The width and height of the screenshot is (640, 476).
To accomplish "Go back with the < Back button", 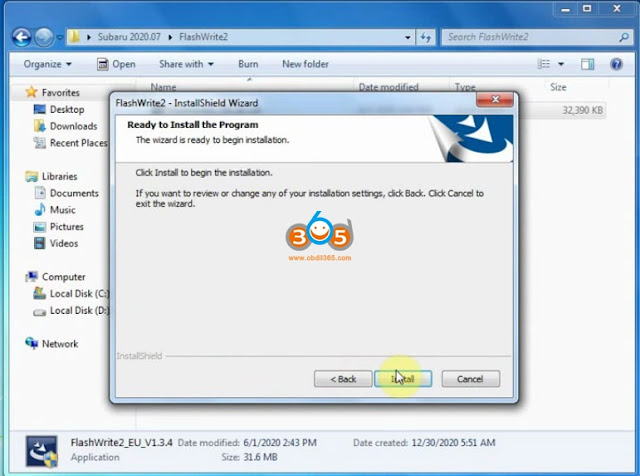I will [x=343, y=379].
